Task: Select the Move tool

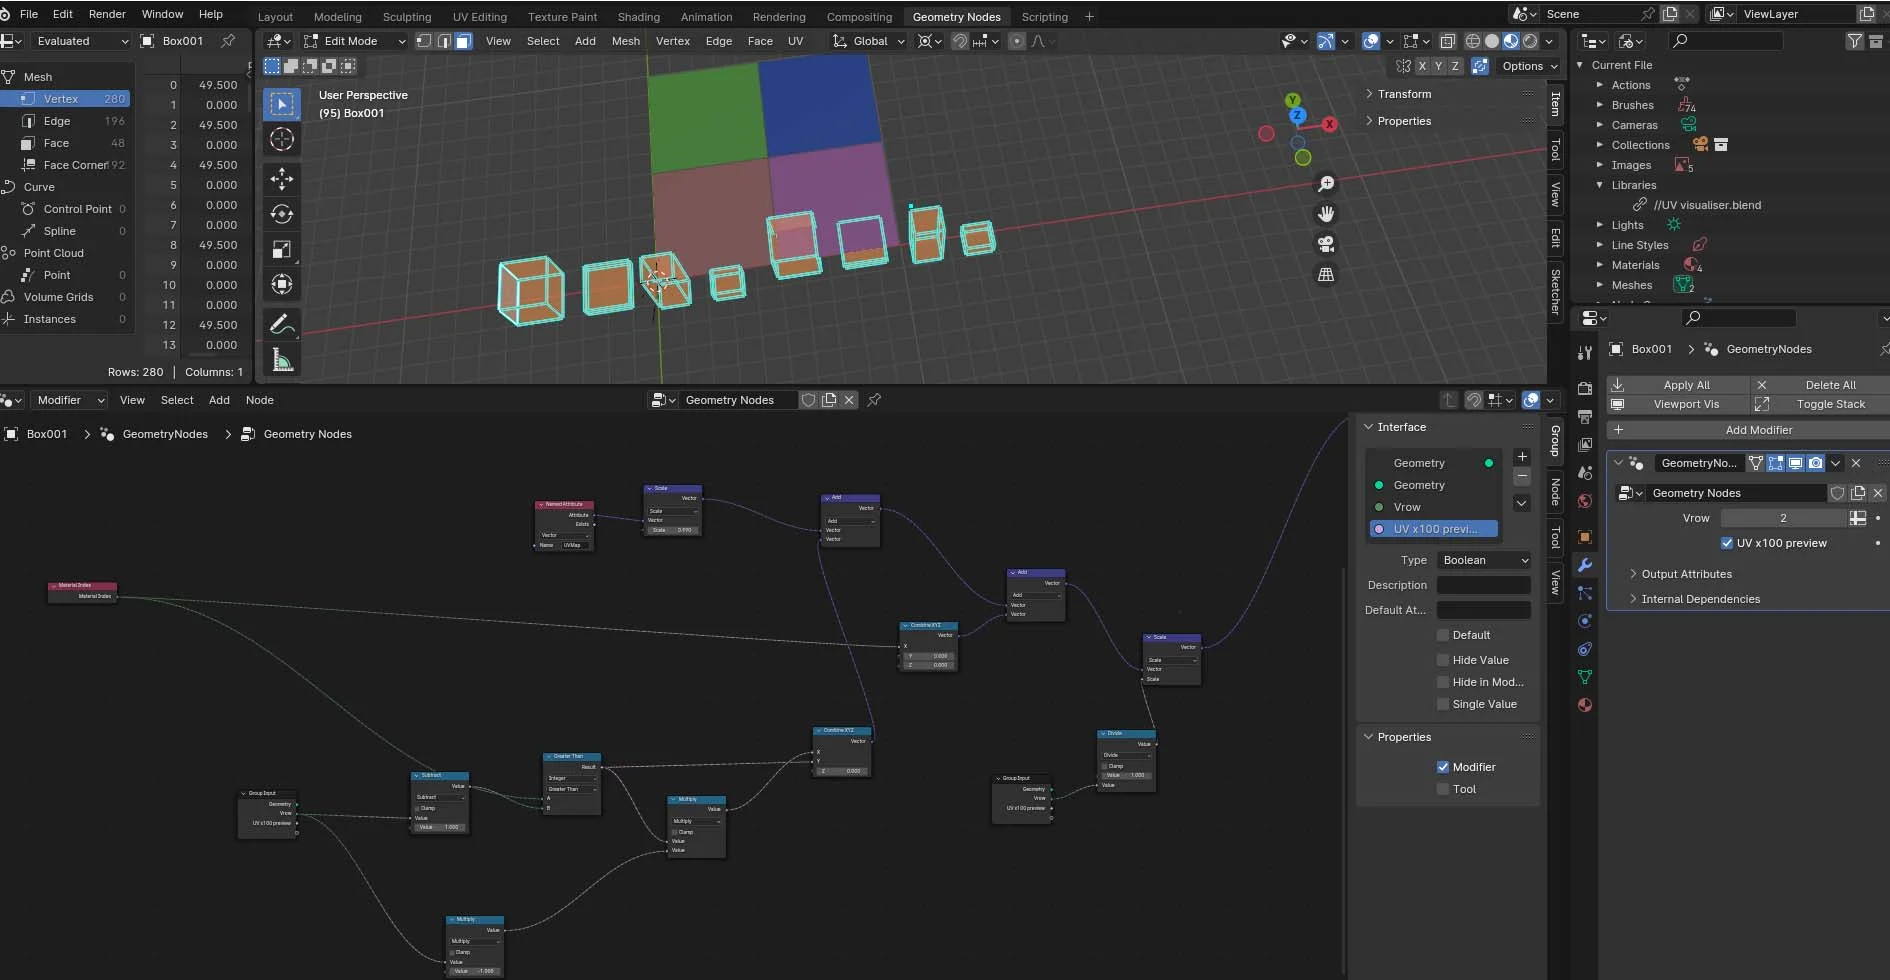Action: [282, 179]
